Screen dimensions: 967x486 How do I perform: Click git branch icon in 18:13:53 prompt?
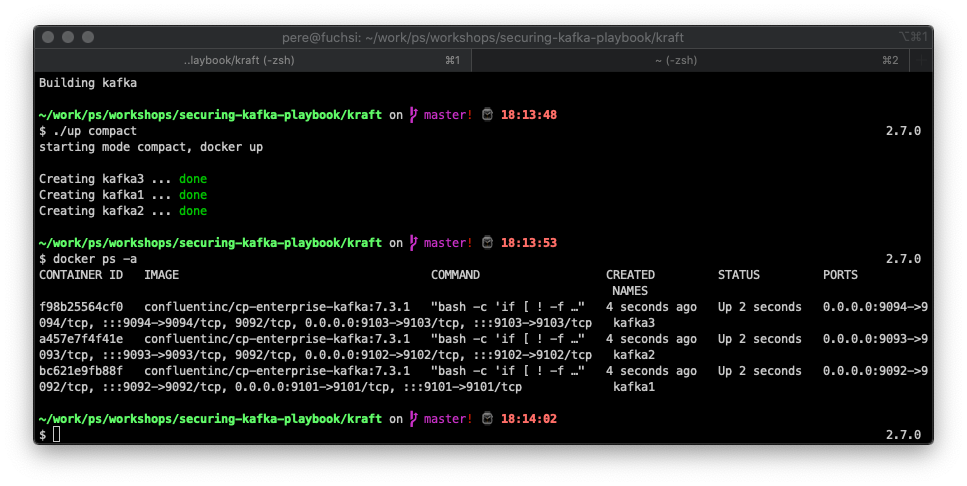pyautogui.click(x=413, y=243)
